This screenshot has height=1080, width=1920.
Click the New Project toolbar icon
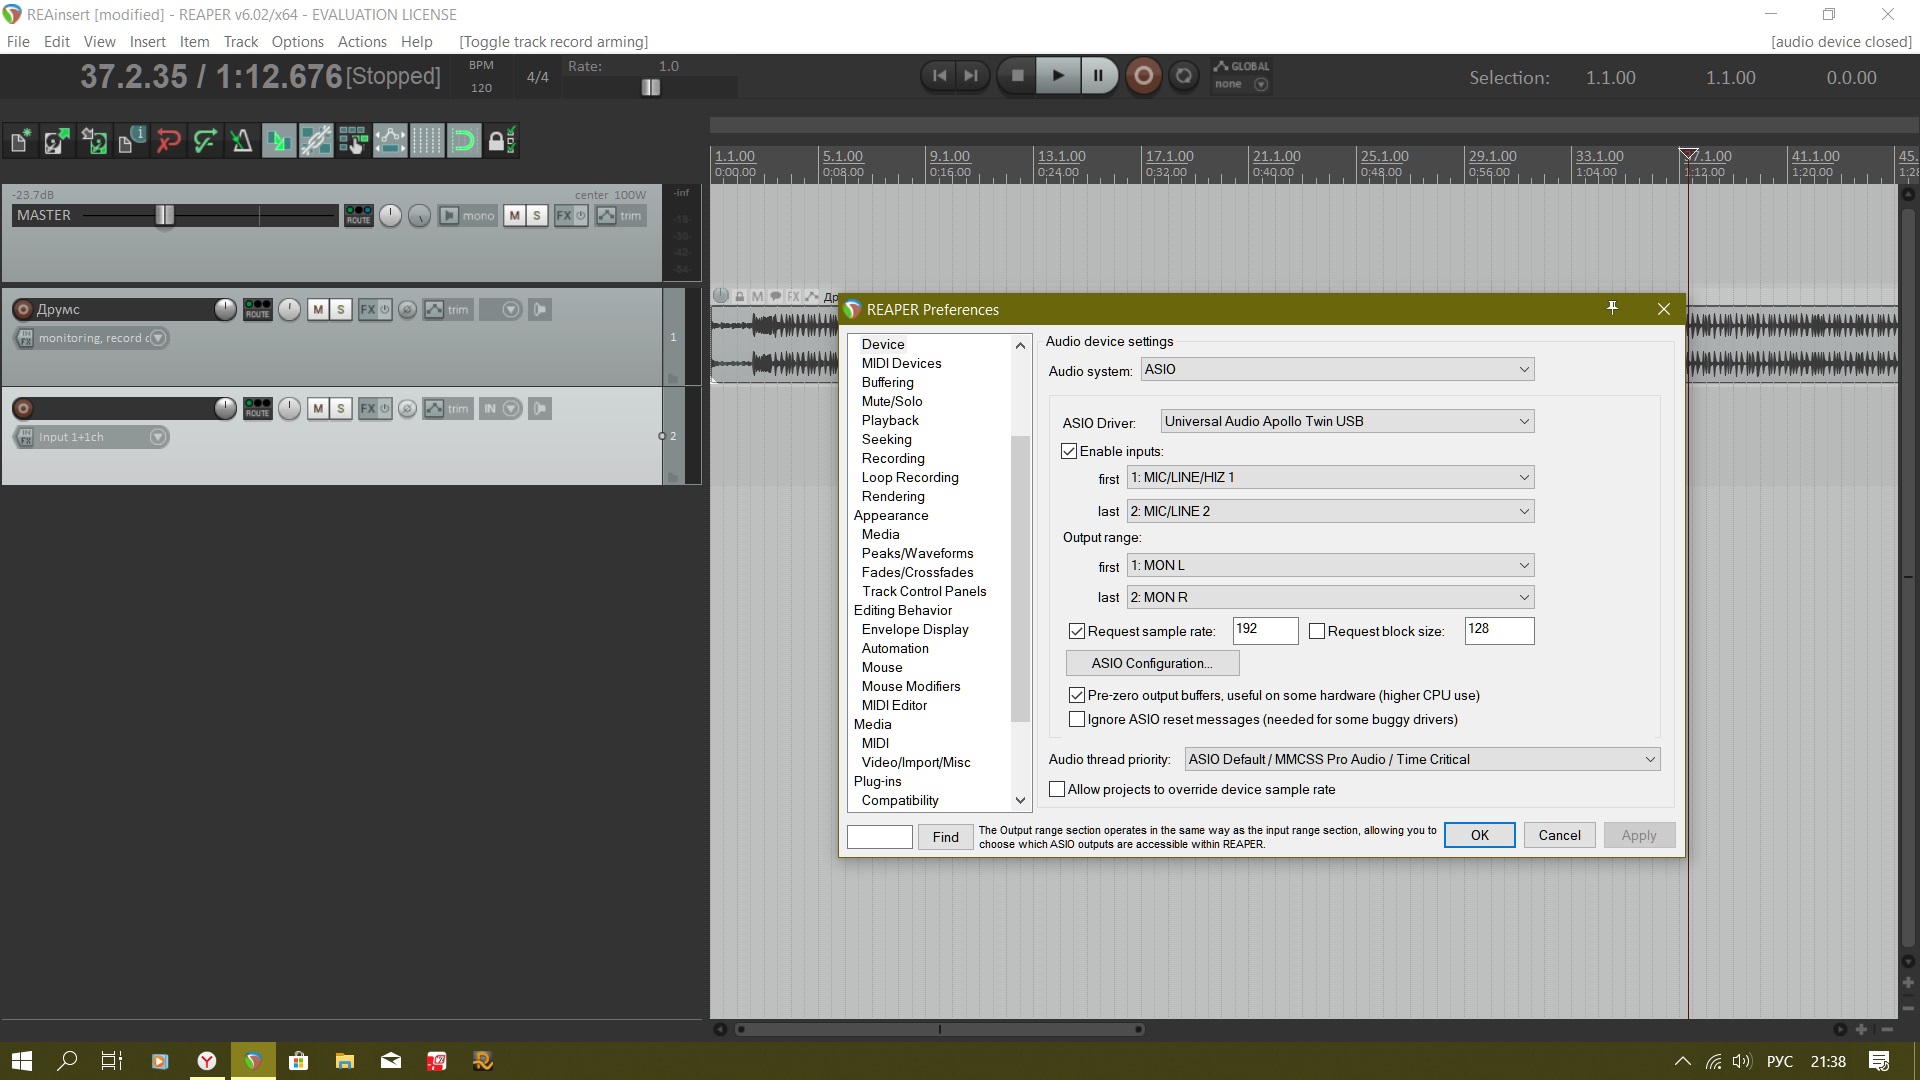[x=19, y=141]
